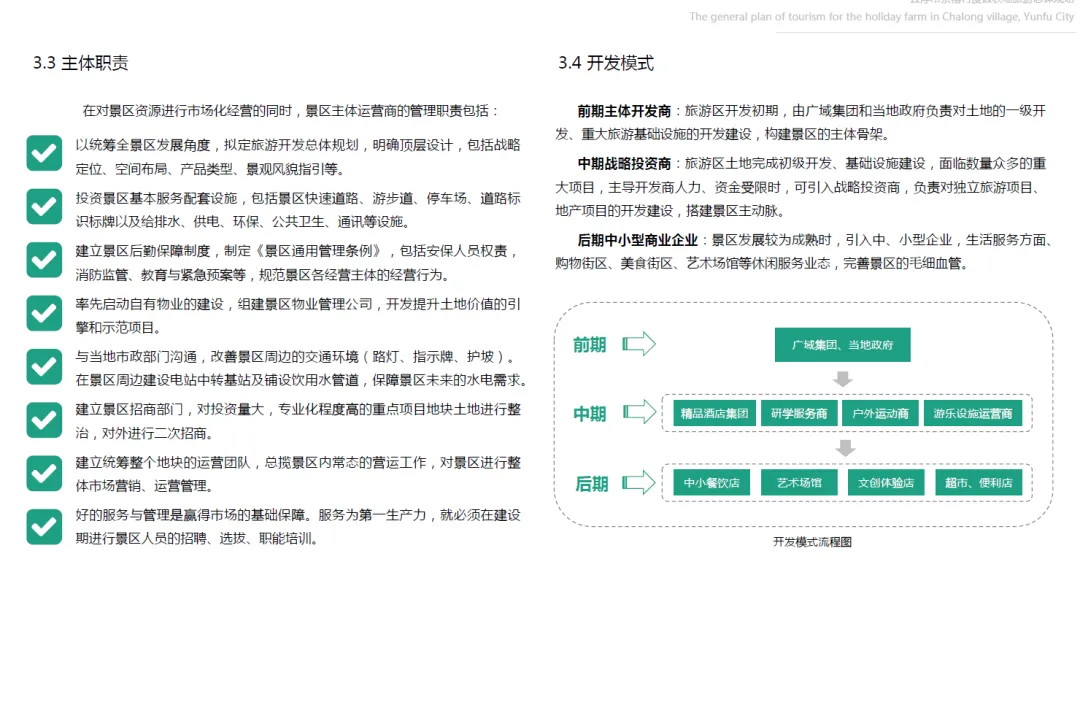Select the 户外运动商 box
Viewport: 1080px width, 710px height.
(x=880, y=413)
